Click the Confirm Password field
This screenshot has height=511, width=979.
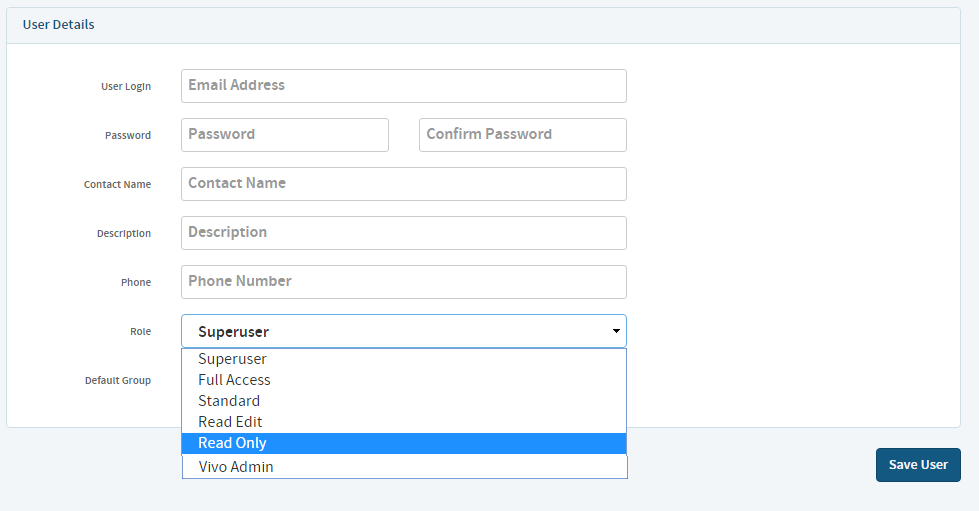[x=523, y=135]
